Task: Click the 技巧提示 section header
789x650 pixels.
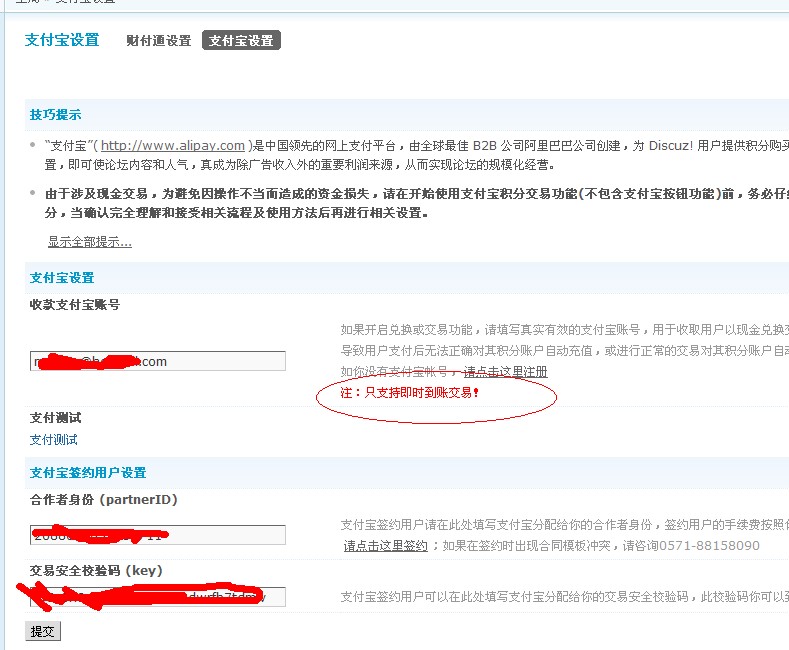Action: (x=55, y=115)
